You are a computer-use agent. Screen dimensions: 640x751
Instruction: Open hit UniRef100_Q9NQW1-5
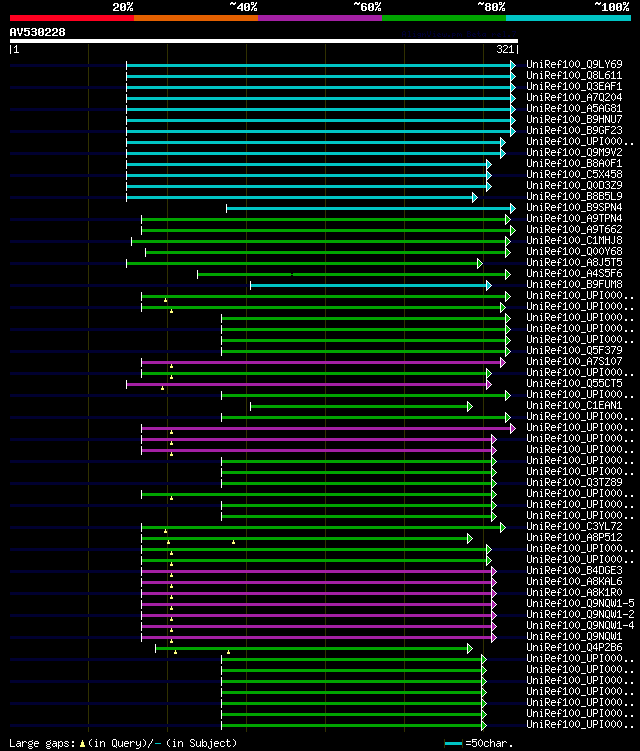coord(580,604)
